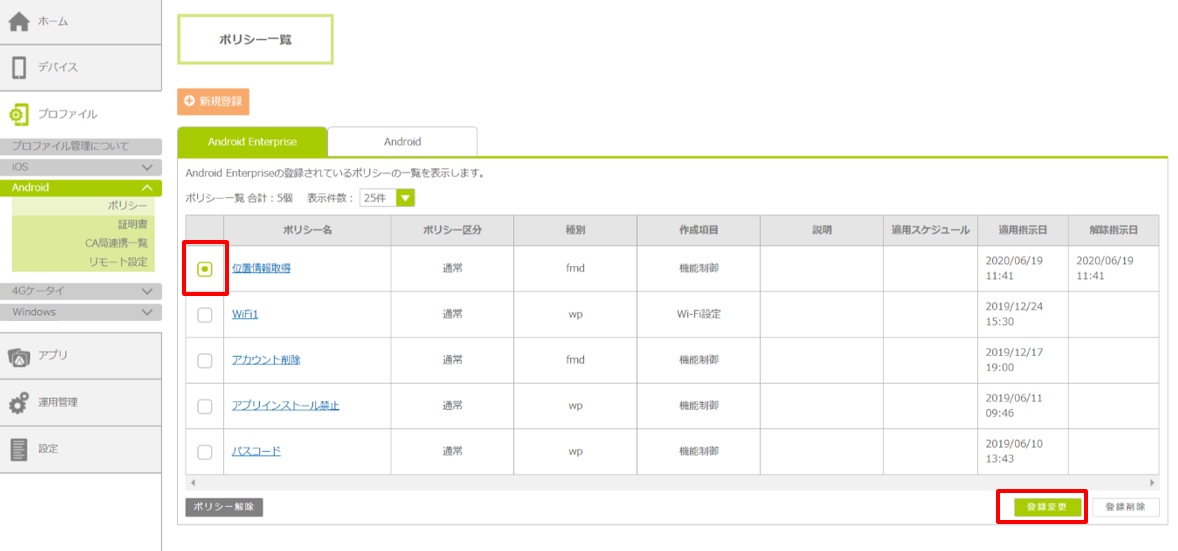Select the Android Enterprise tab
The height and width of the screenshot is (551, 1178).
point(252,142)
